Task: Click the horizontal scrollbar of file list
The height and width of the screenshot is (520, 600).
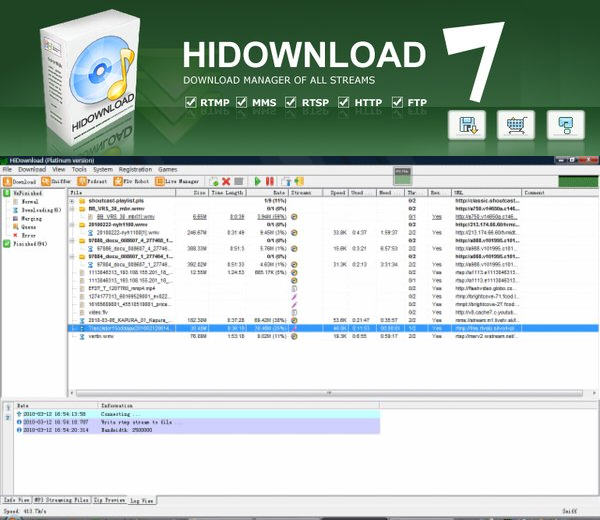Action: [329, 393]
